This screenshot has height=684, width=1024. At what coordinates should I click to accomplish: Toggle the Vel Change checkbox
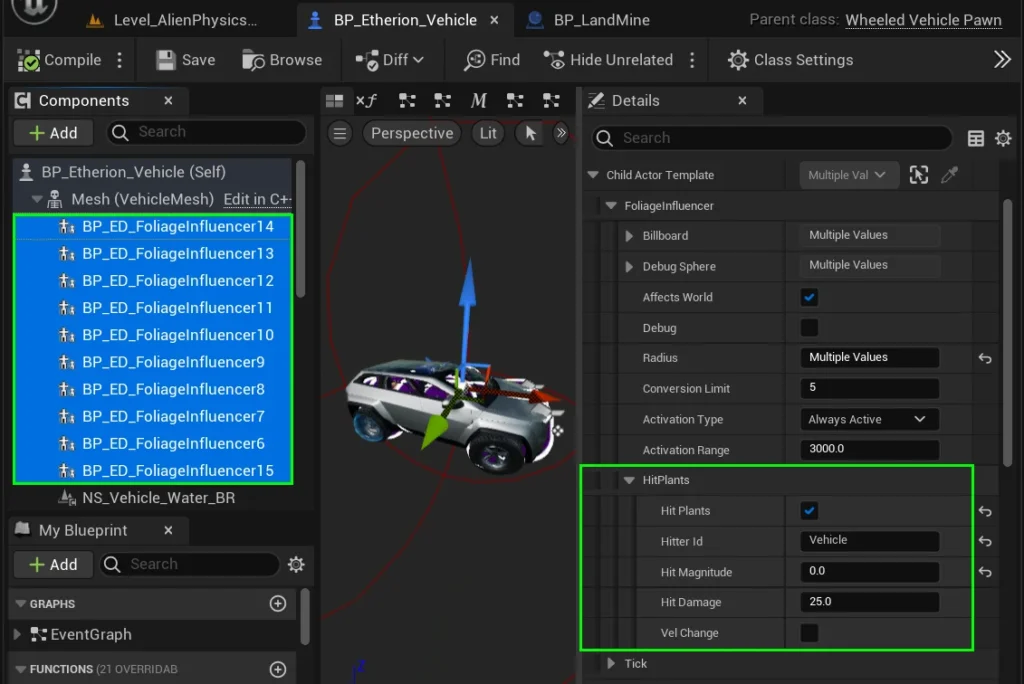point(810,633)
